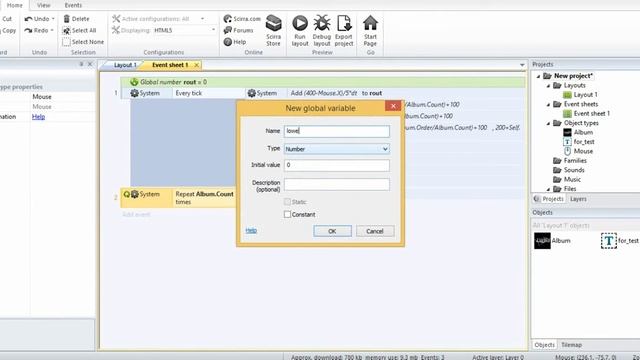Click the System gear icon of Every tick condition
Screen dimensions: 640x360
pos(134,93)
